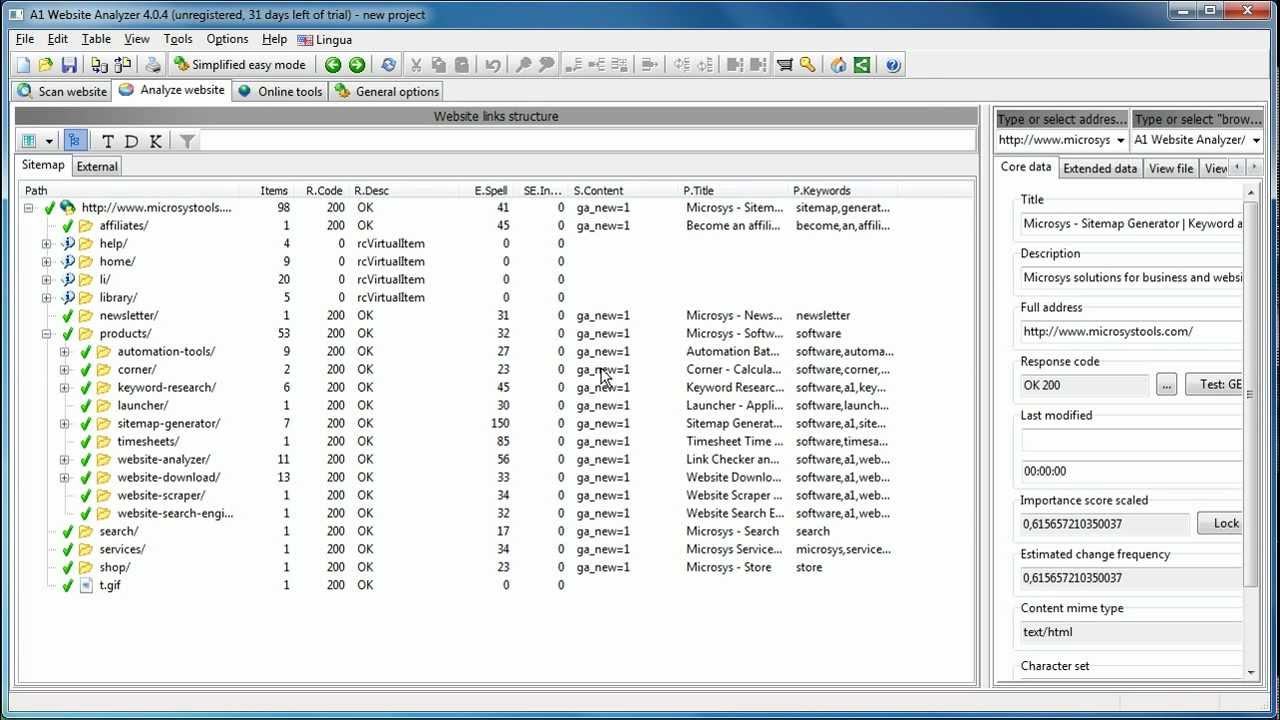1280x720 pixels.
Task: Toggle Simplified easy mode
Action: (240, 65)
